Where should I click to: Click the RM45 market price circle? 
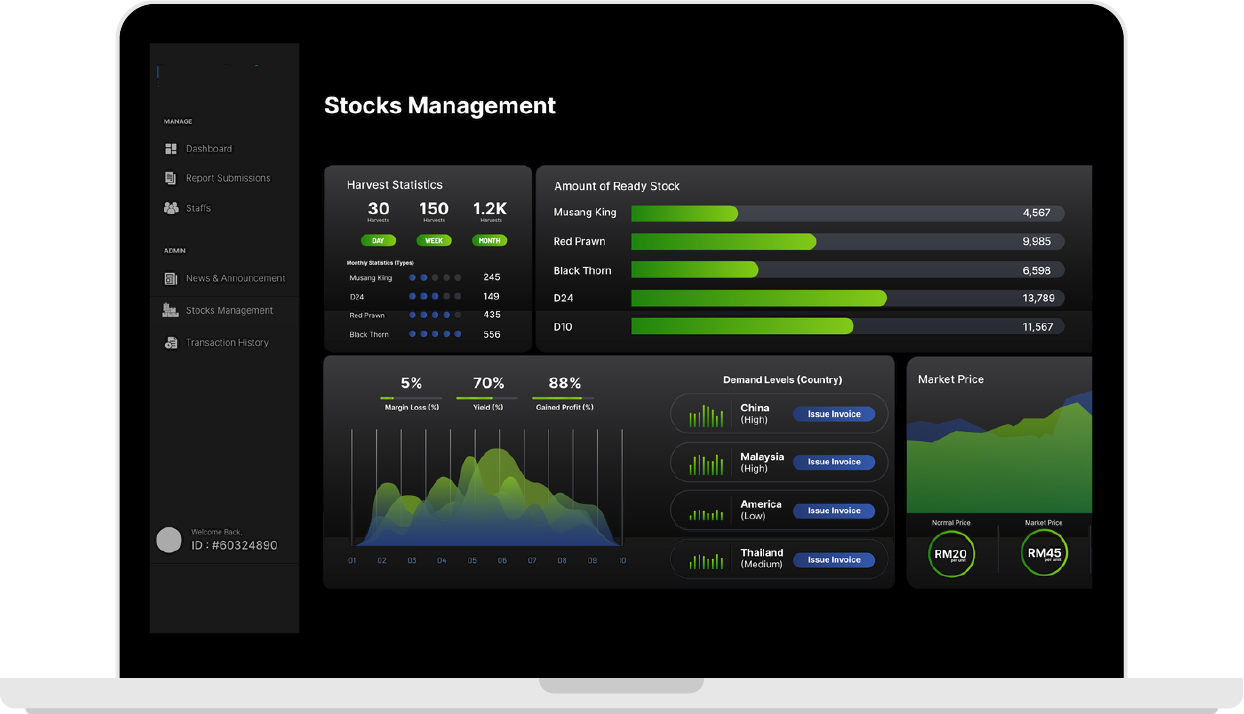click(x=1044, y=554)
